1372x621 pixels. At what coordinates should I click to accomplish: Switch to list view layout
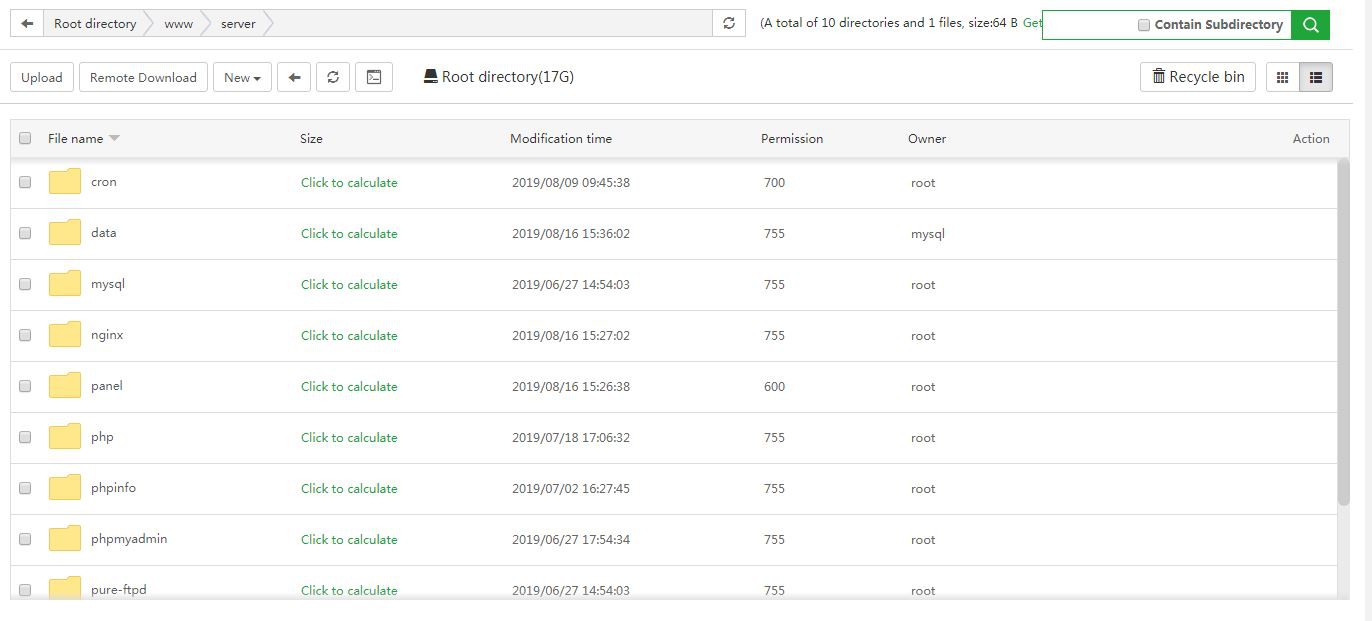pyautogui.click(x=1316, y=77)
